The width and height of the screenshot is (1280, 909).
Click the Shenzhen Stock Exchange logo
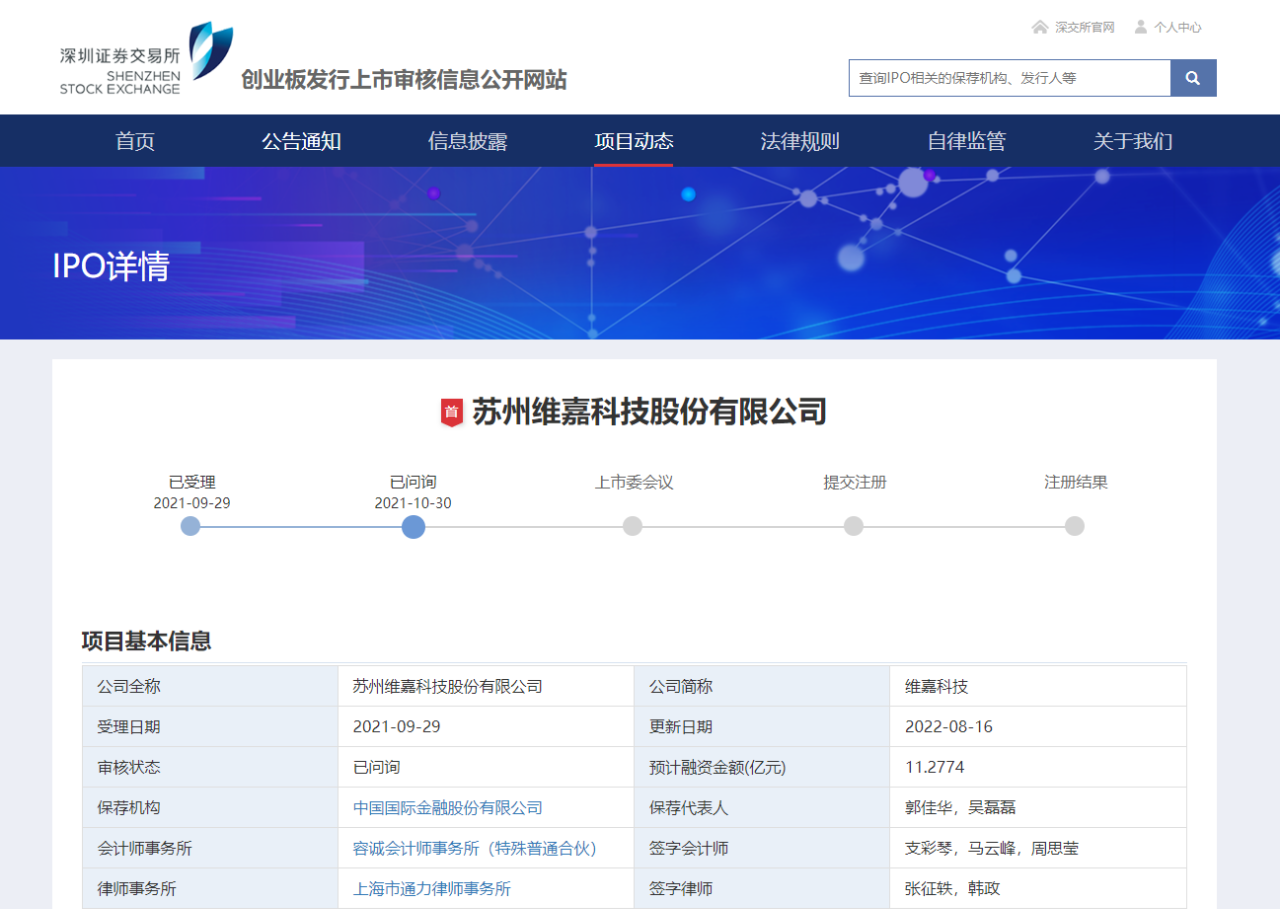[146, 58]
